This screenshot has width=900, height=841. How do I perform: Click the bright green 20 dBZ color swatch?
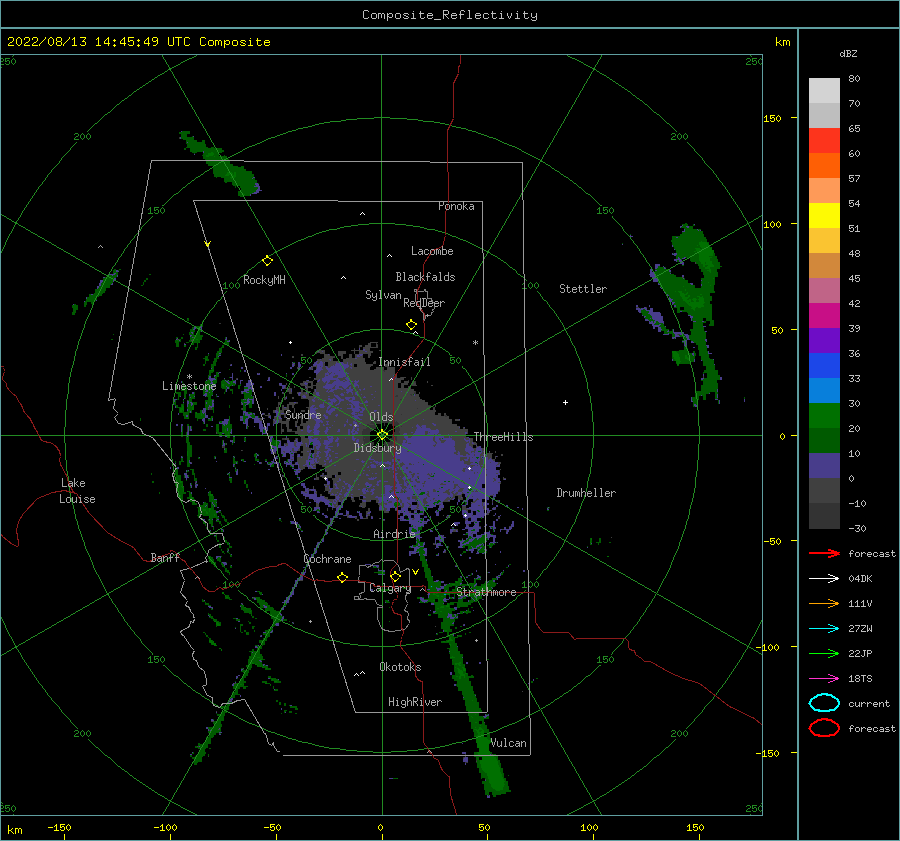824,415
